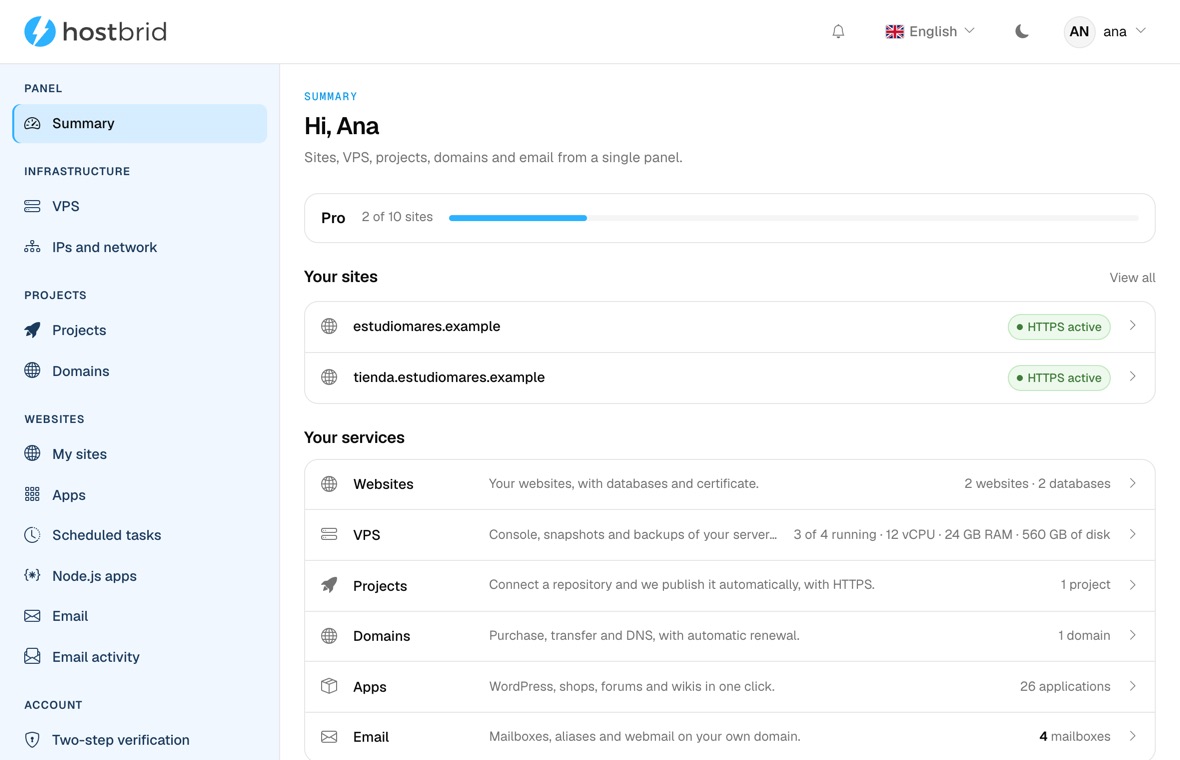Image resolution: width=1180 pixels, height=760 pixels.
Task: Open IPs and network
Action: 140,247
